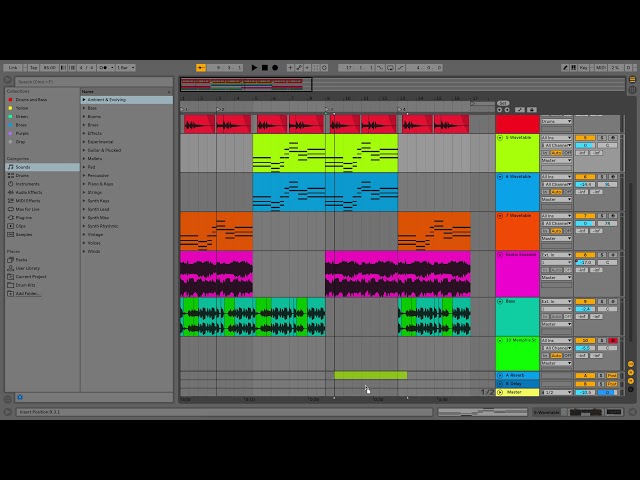Toggle the metronome button
Viewport: 640px width, 480px height.
[x=104, y=68]
